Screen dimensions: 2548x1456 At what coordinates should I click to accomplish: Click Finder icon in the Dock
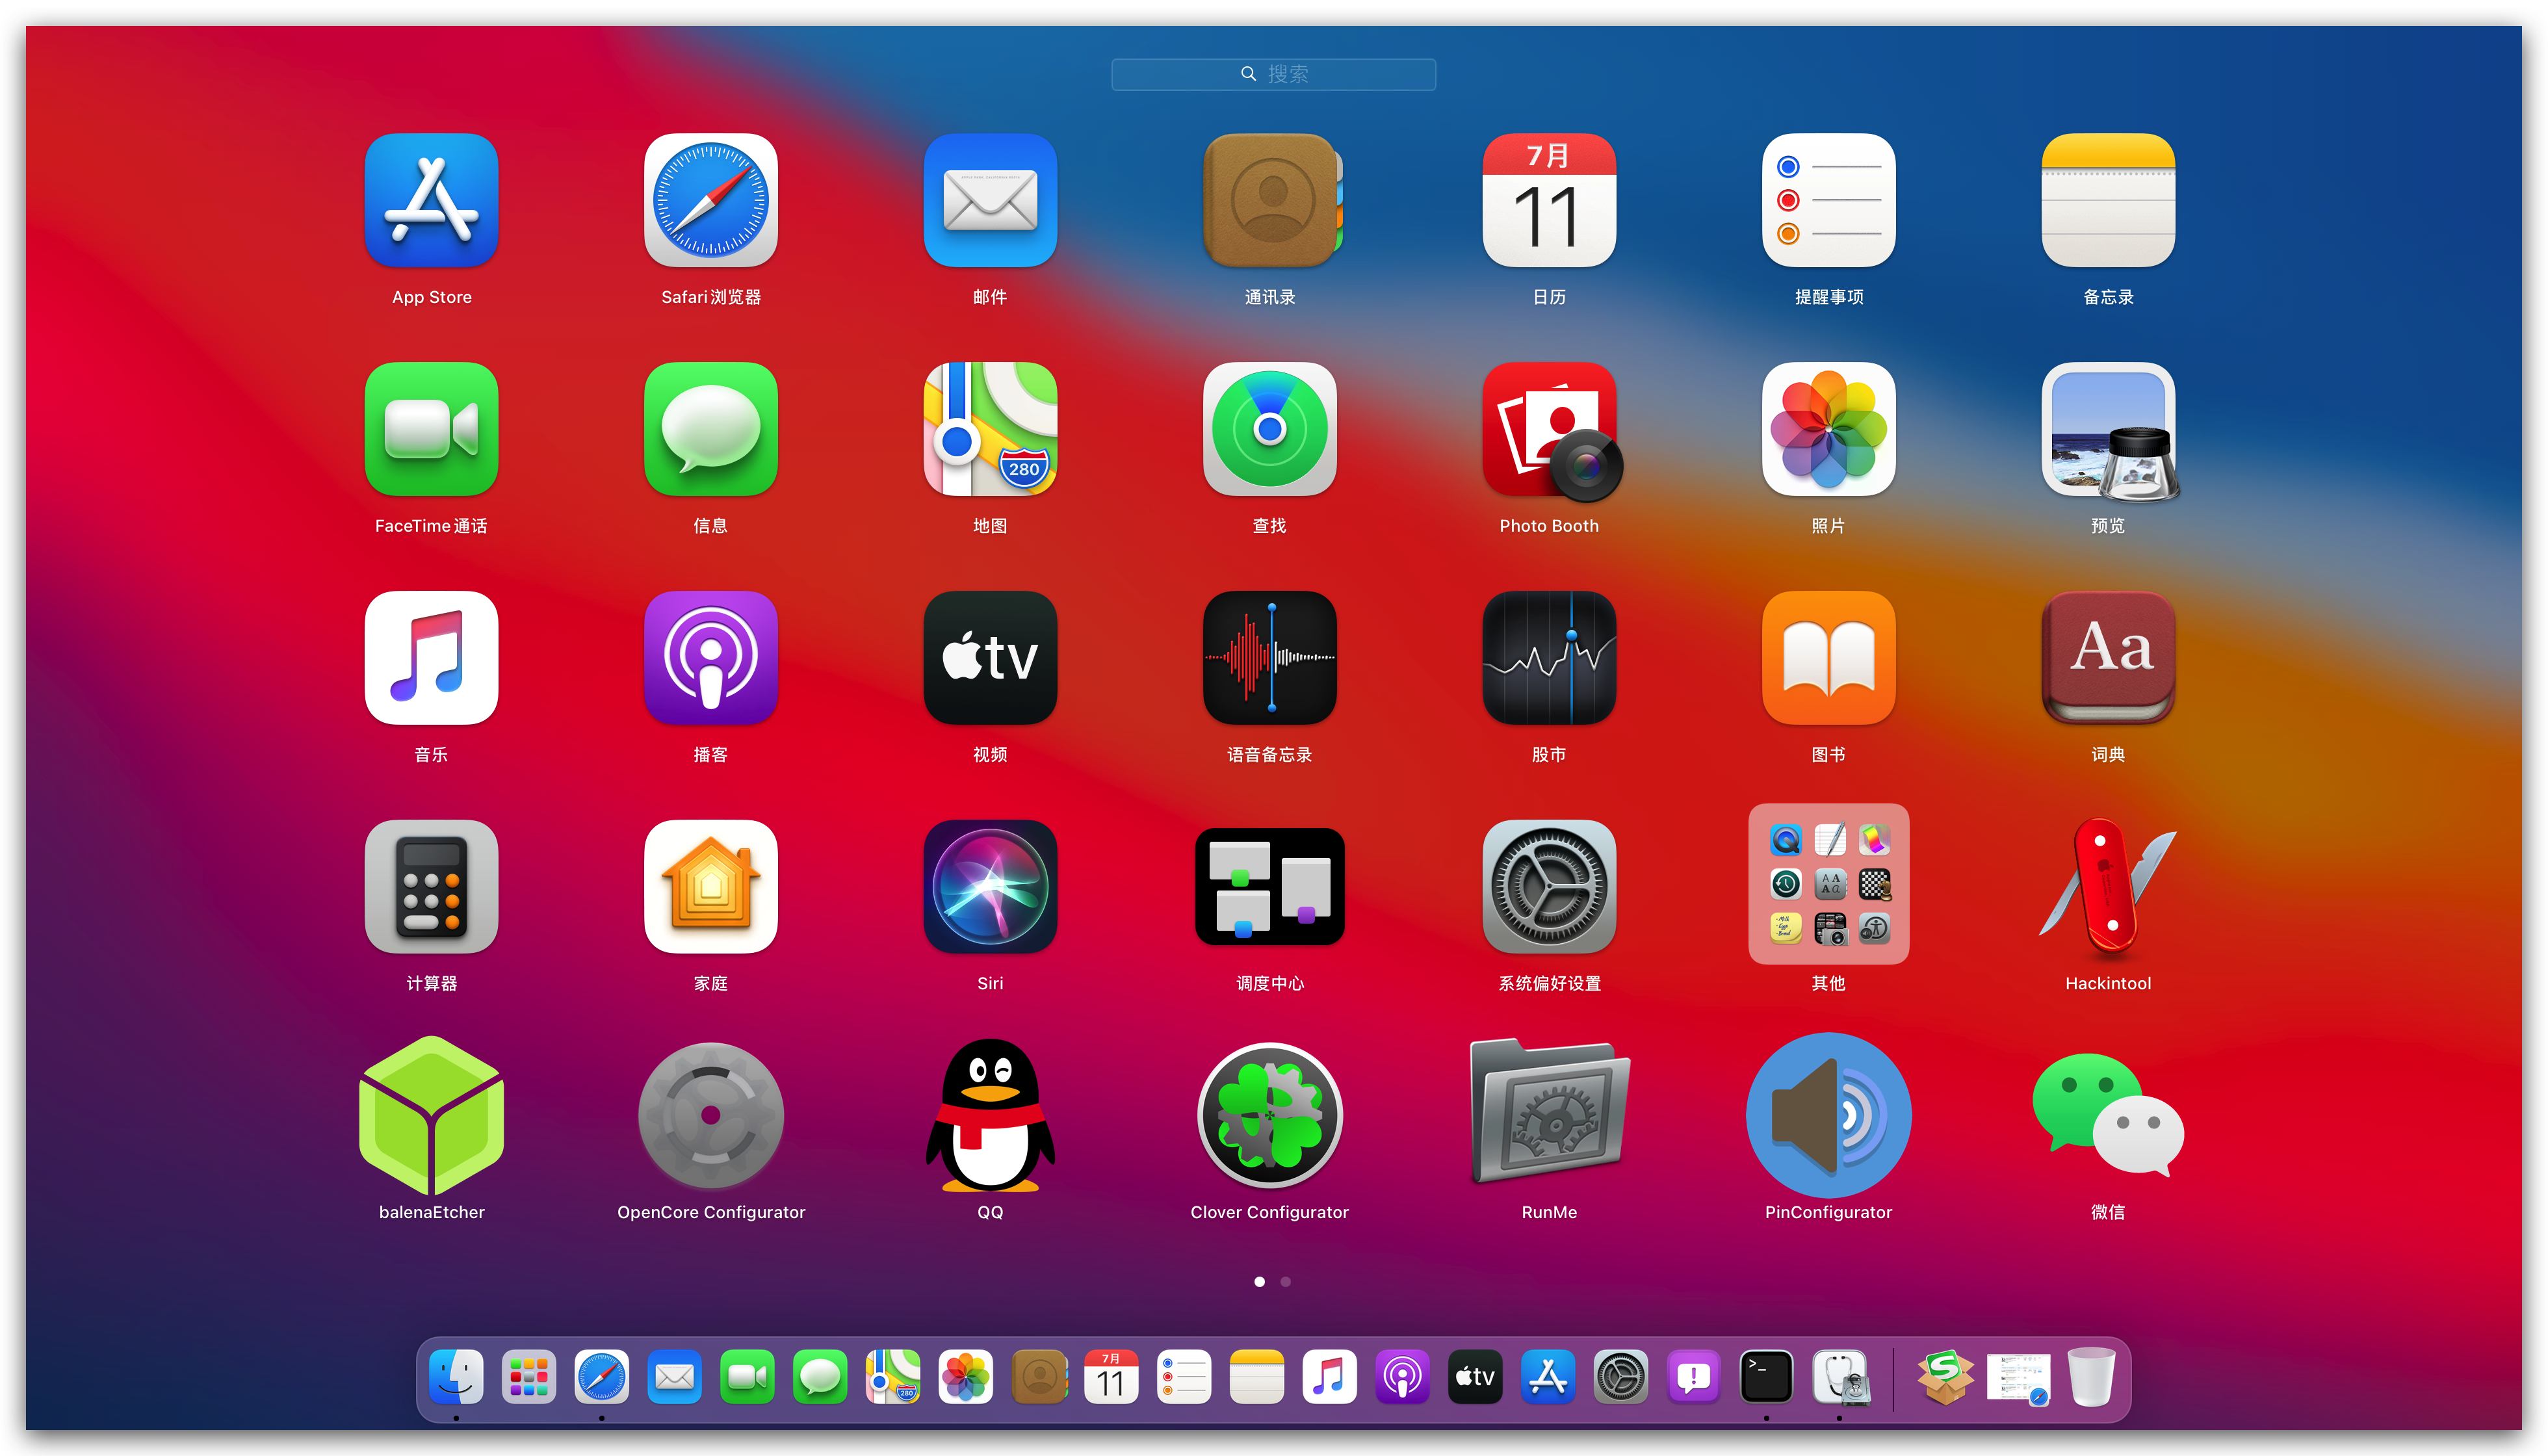pyautogui.click(x=456, y=1377)
